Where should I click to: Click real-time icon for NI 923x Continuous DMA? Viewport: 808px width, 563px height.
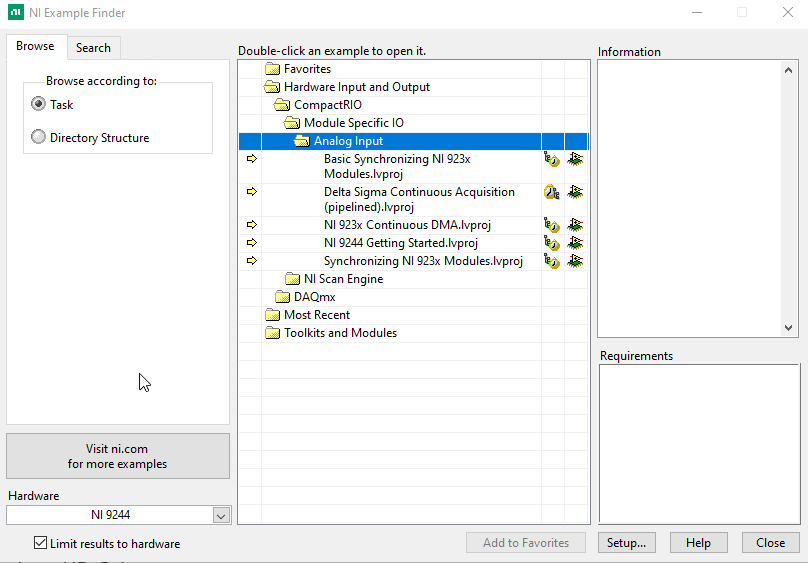tap(552, 225)
